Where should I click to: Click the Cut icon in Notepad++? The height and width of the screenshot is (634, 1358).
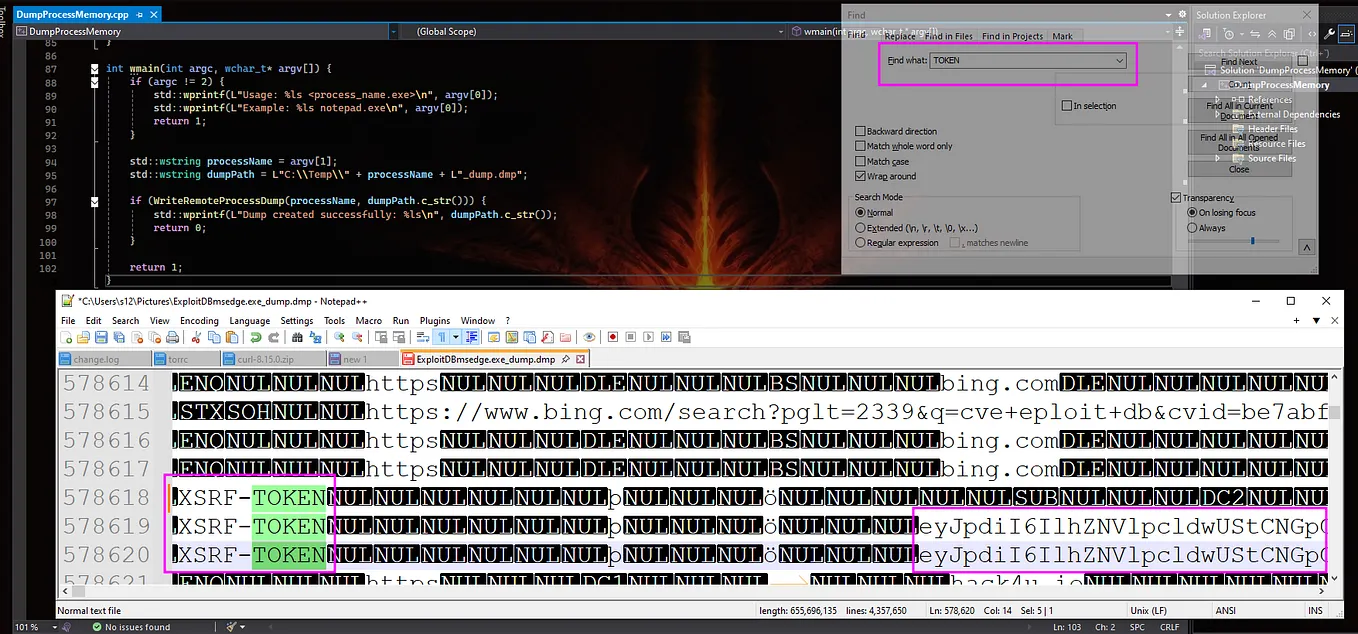[x=195, y=335]
